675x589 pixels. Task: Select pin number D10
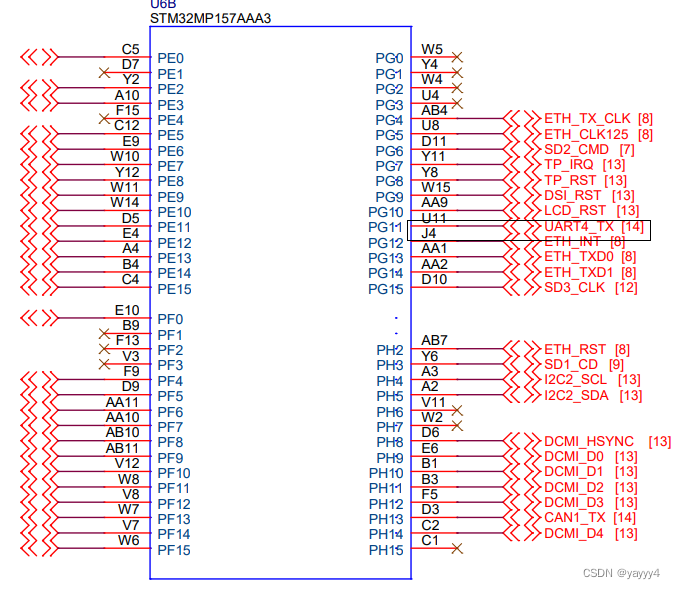click(x=434, y=279)
